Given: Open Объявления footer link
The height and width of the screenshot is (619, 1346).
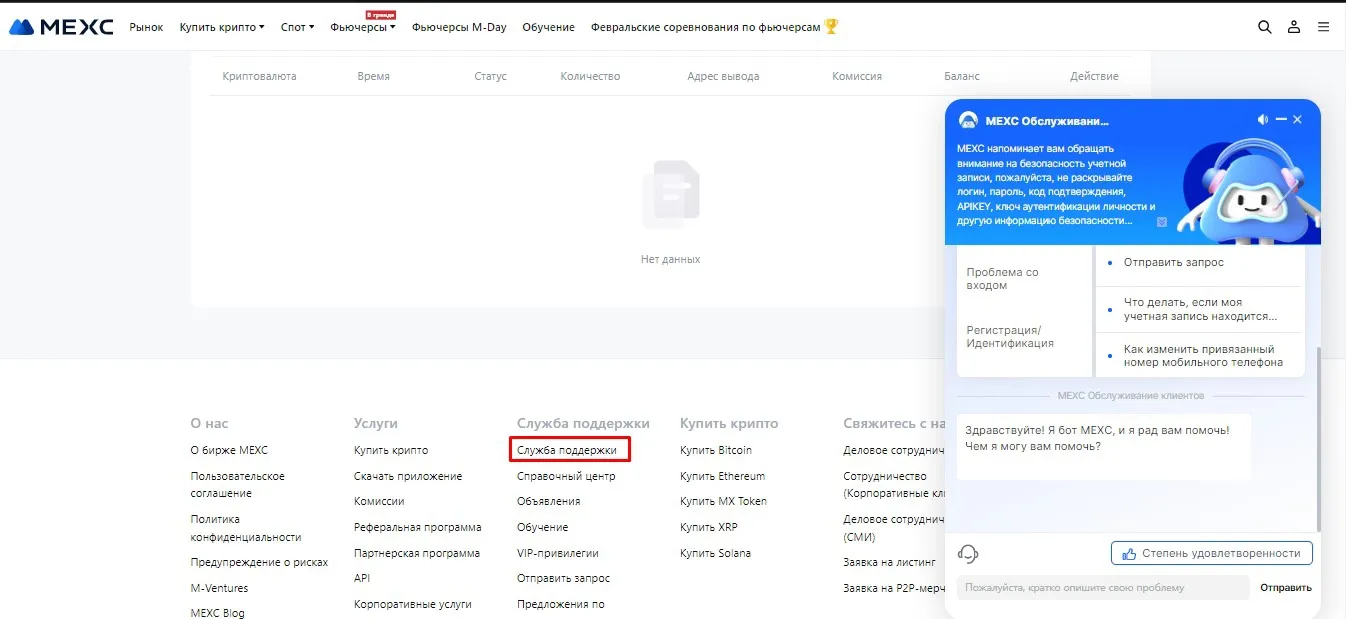Looking at the screenshot, I should [548, 501].
